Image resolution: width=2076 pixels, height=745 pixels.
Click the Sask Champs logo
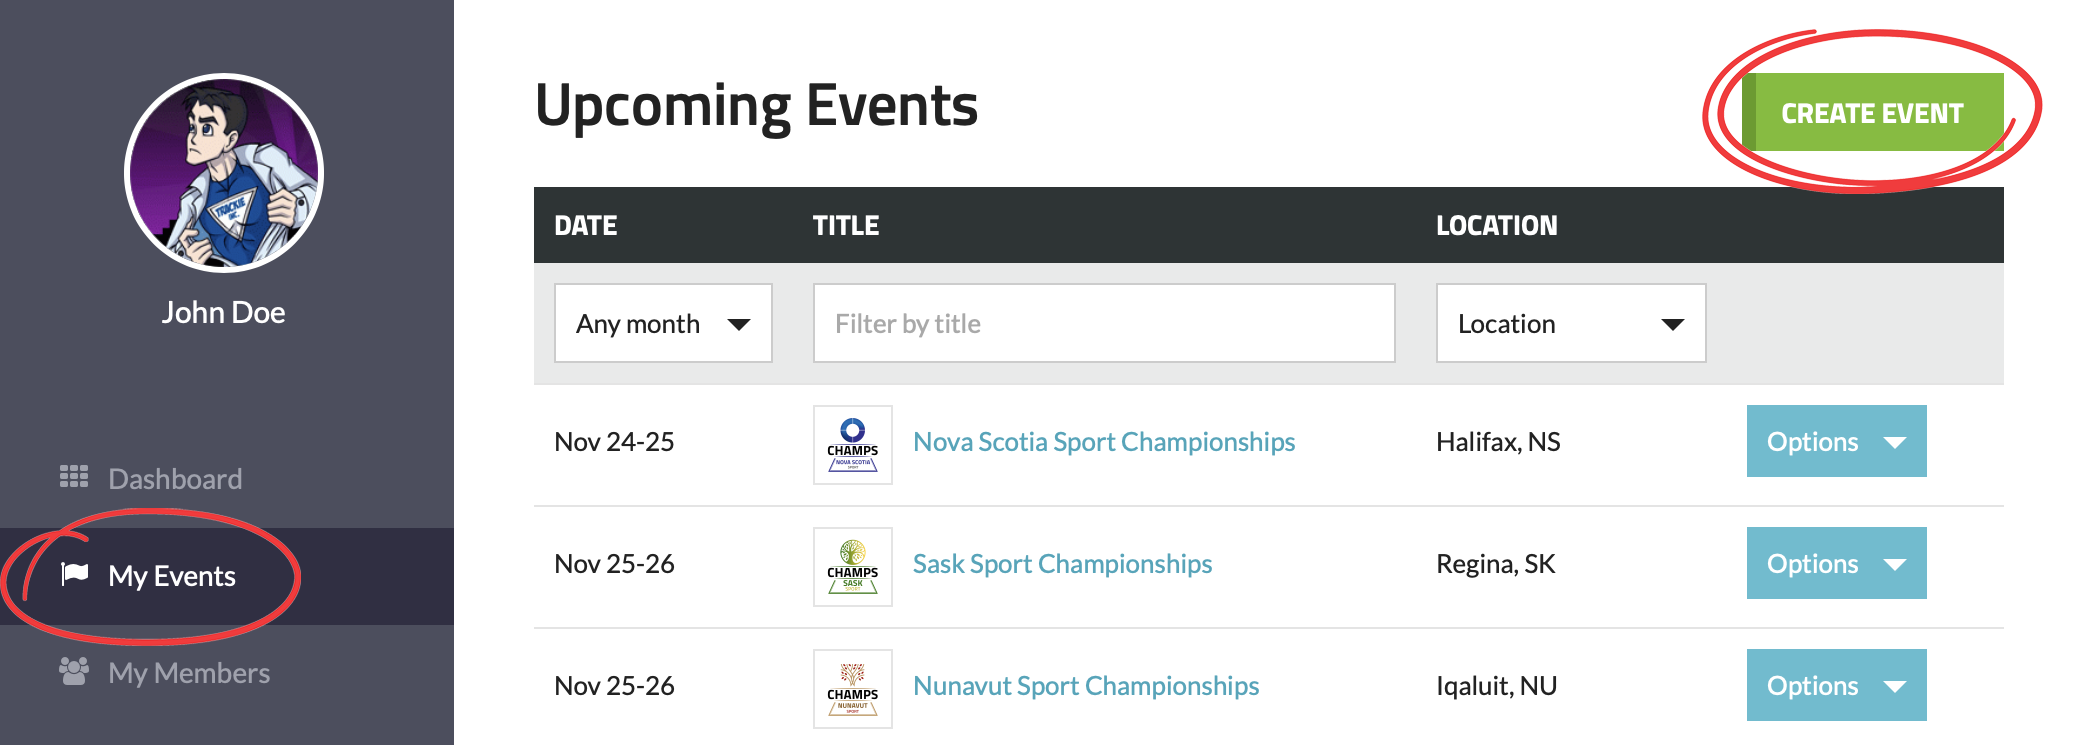[x=852, y=567]
